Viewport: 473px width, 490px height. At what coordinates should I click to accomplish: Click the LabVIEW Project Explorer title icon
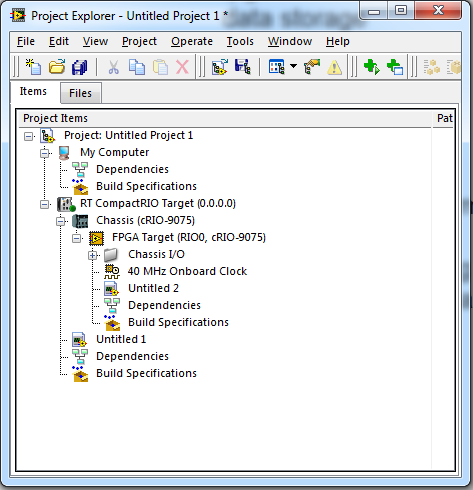tap(18, 16)
